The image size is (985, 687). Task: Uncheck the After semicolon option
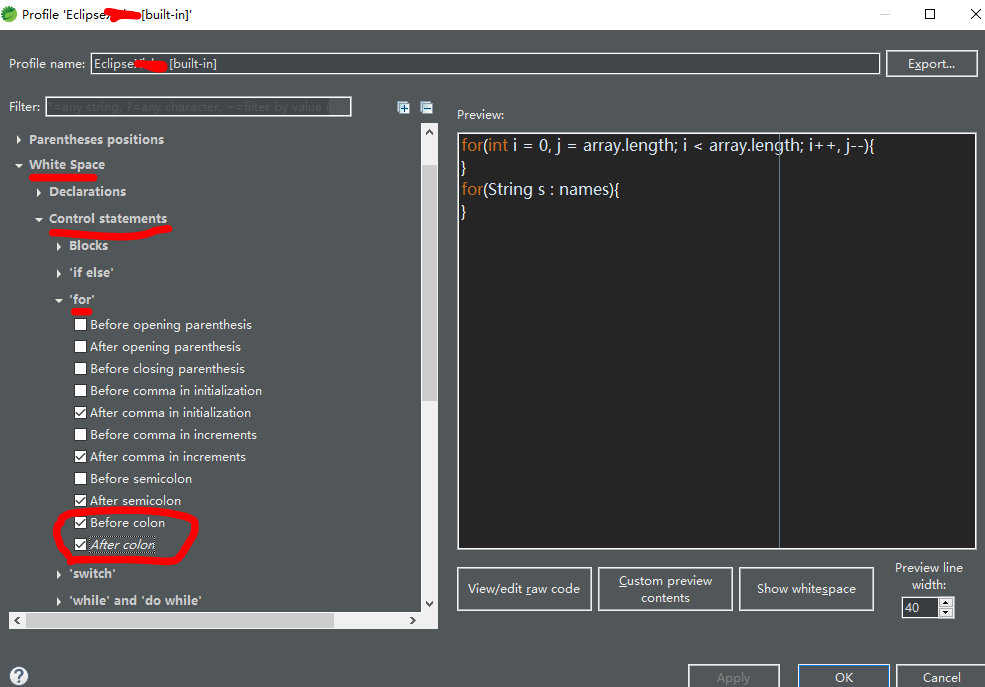tap(80, 500)
